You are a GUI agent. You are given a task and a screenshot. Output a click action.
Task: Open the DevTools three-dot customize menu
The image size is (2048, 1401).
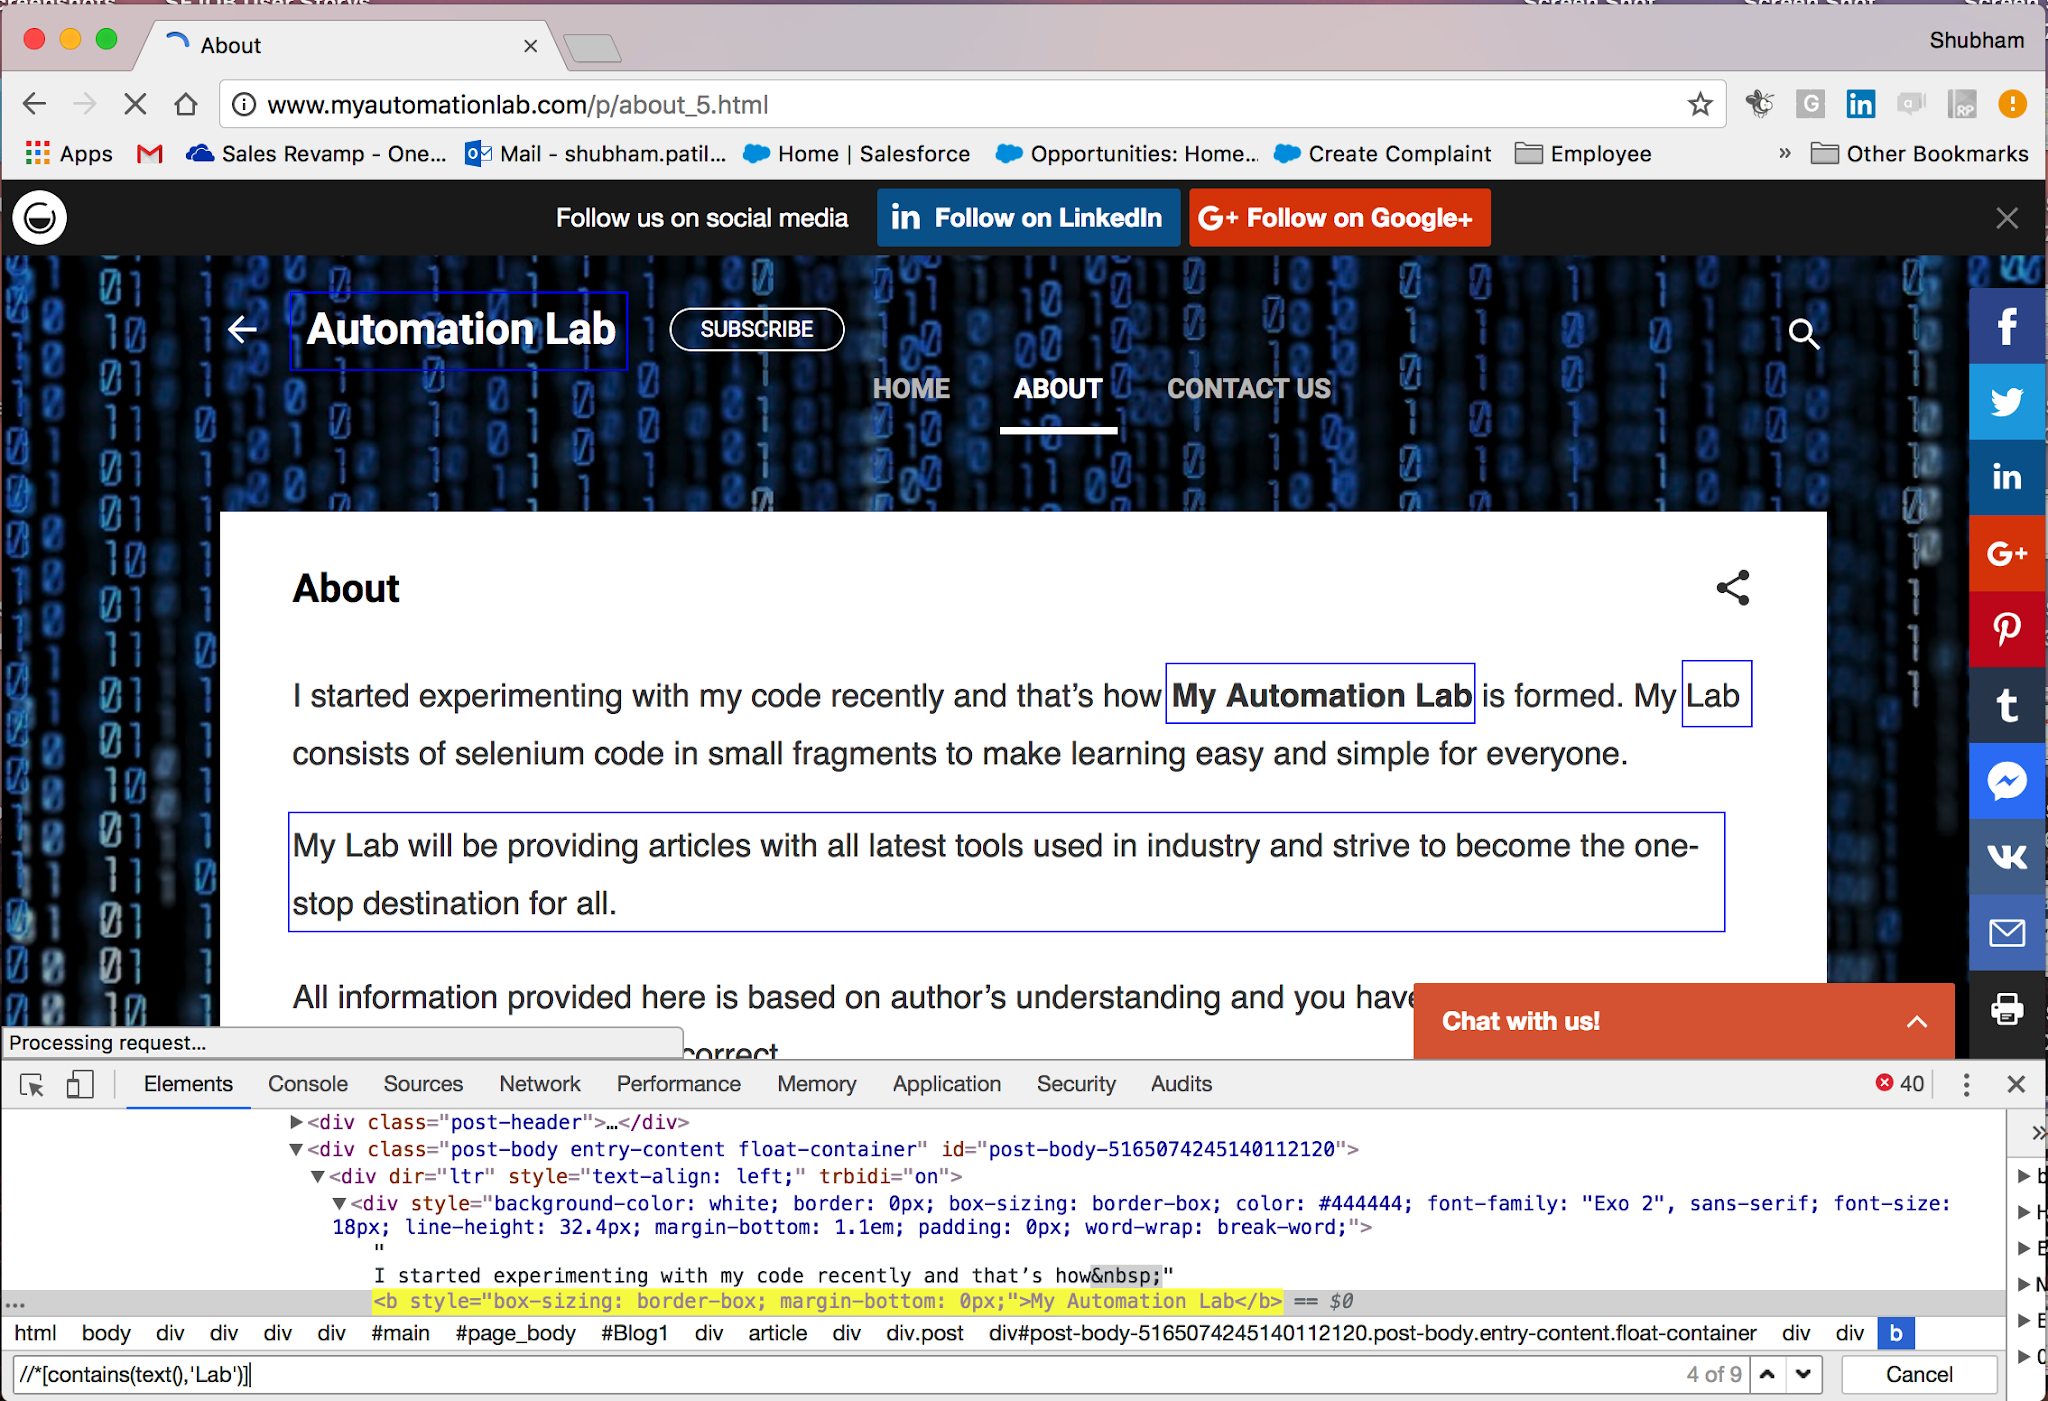pos(1966,1083)
